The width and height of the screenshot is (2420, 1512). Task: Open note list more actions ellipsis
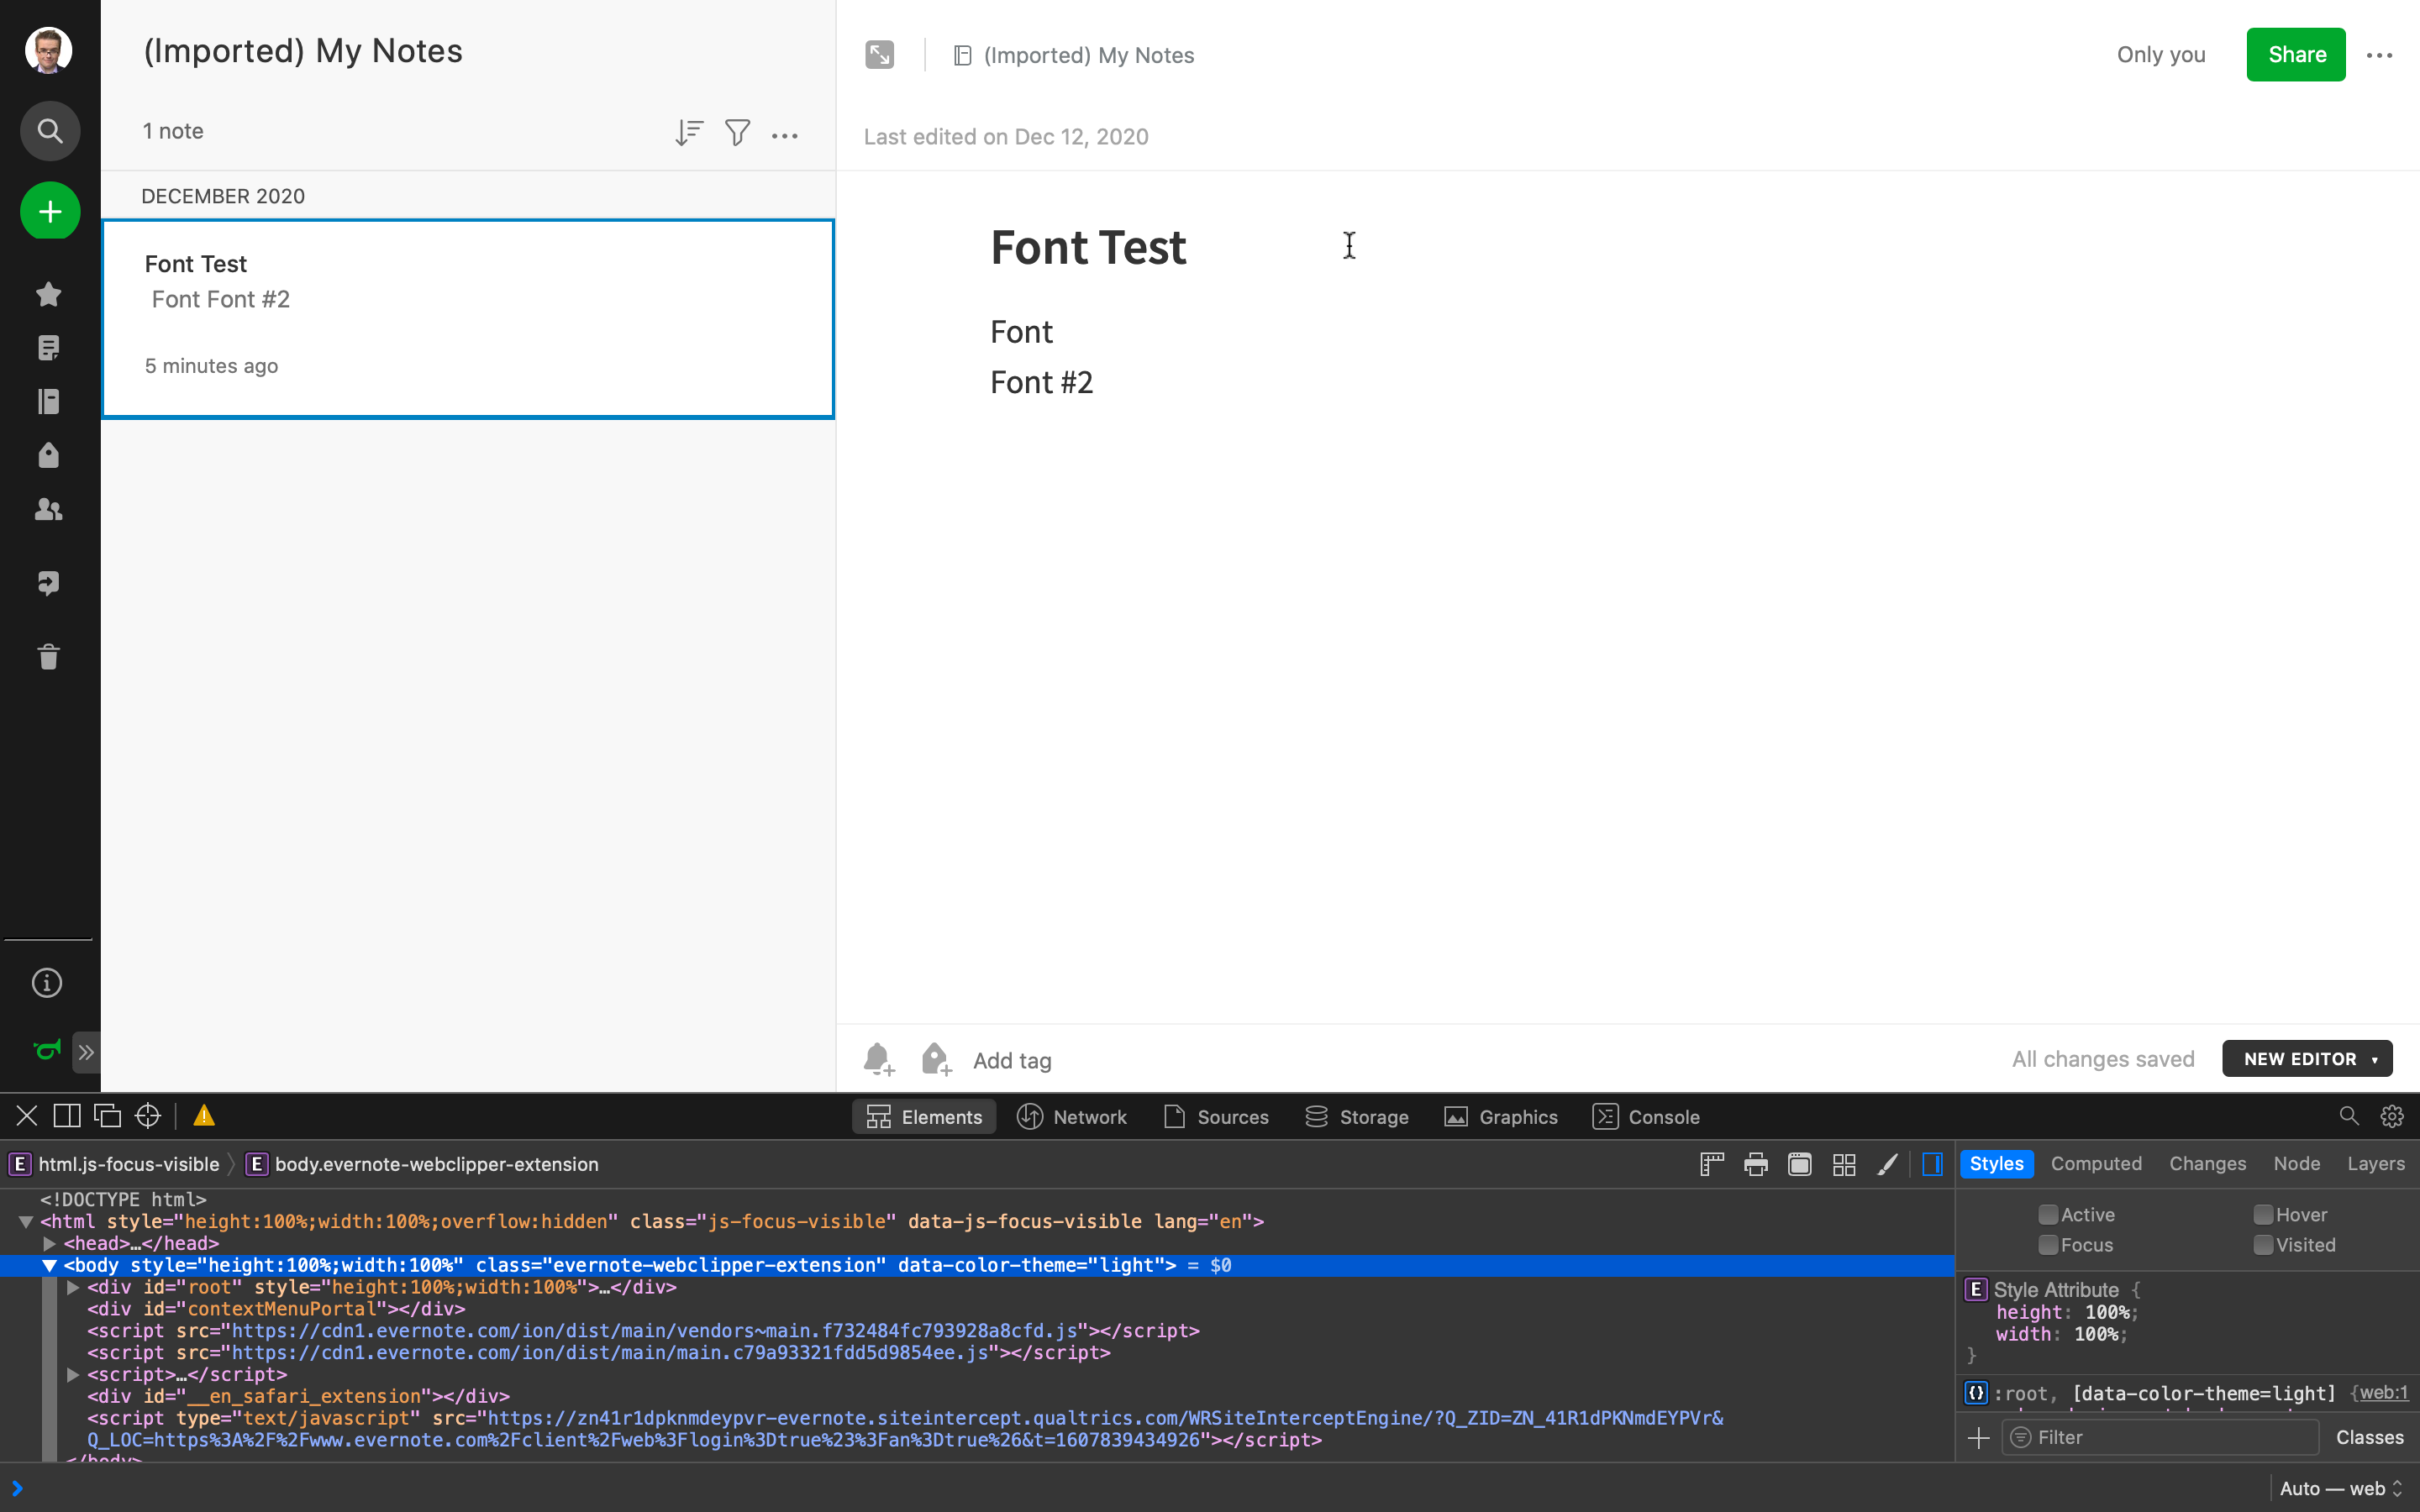coord(785,135)
